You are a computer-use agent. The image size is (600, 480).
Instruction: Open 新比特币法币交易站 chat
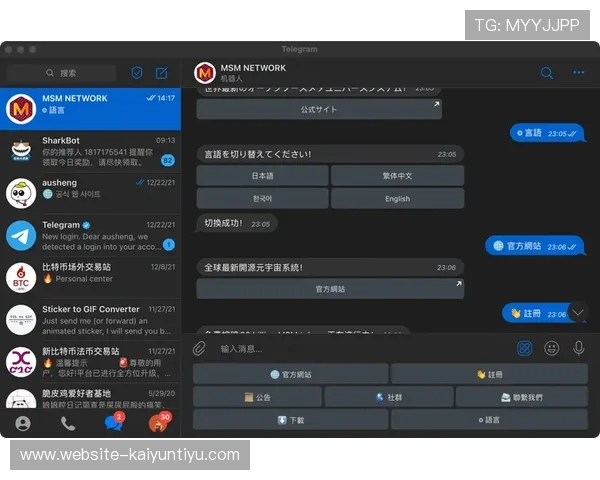90,362
